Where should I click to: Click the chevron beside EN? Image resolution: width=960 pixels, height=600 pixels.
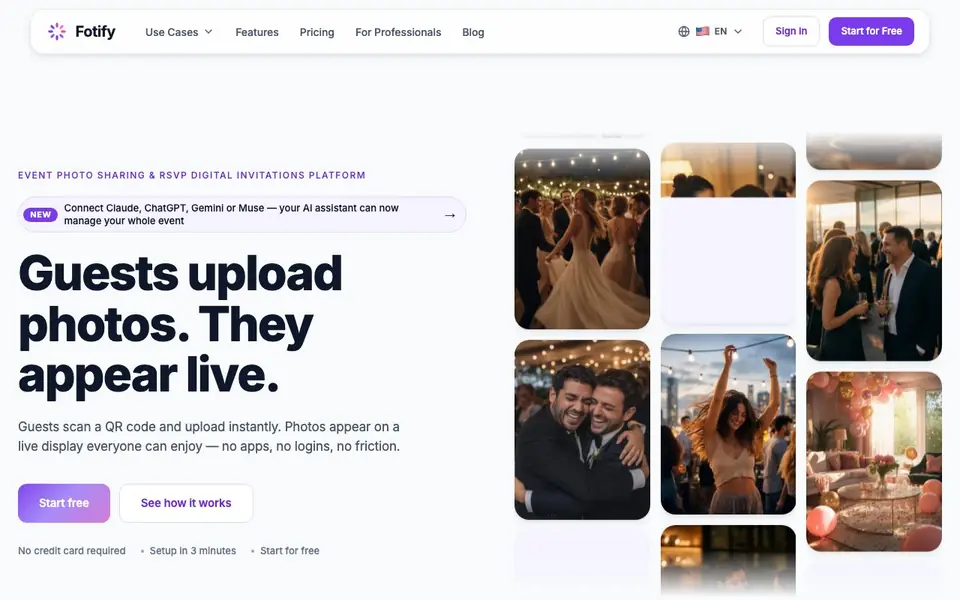tap(738, 31)
